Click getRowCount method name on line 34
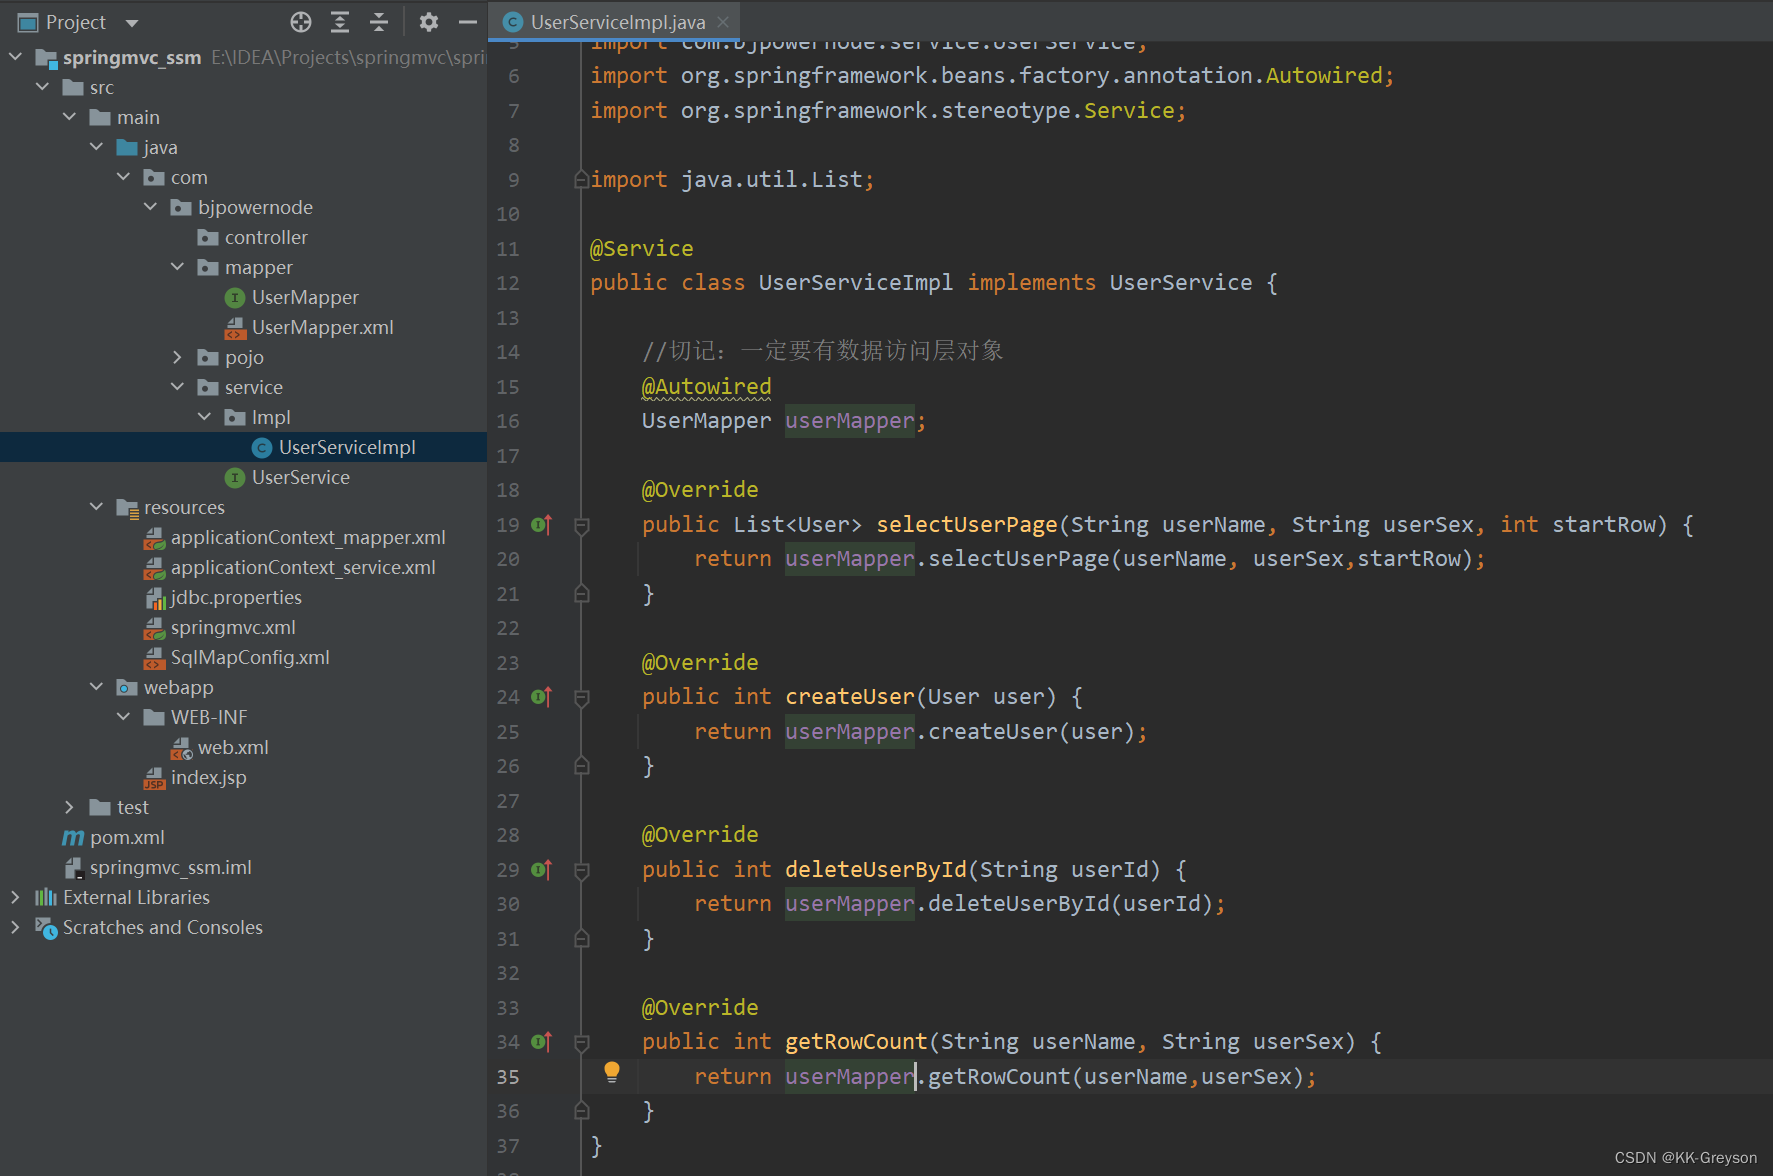Viewport: 1773px width, 1176px height. [x=856, y=1042]
